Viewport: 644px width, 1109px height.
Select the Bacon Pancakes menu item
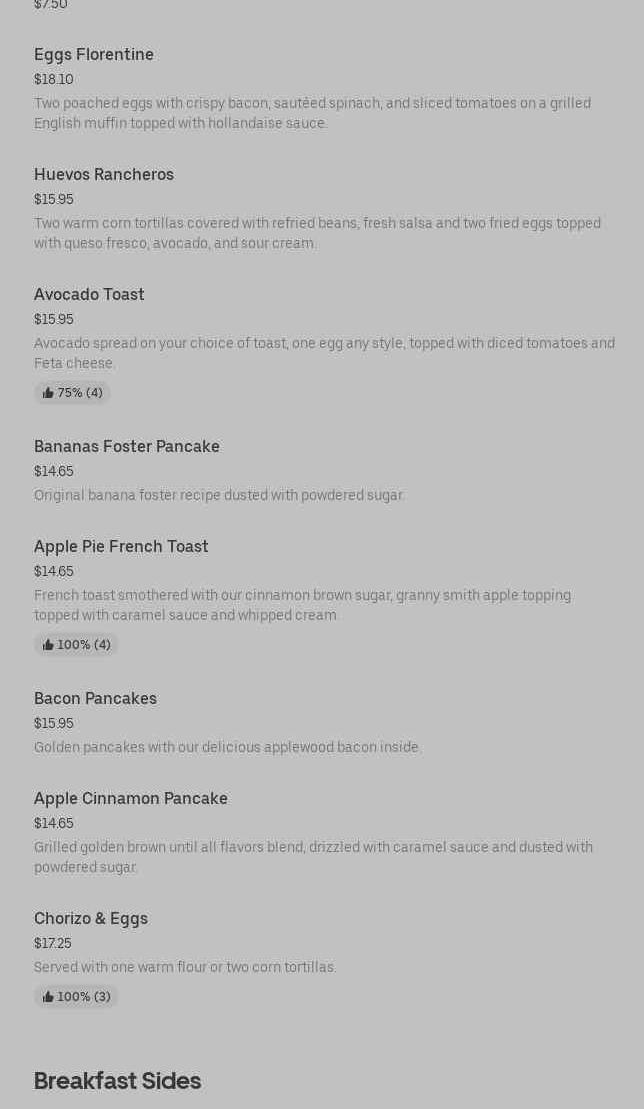(95, 698)
